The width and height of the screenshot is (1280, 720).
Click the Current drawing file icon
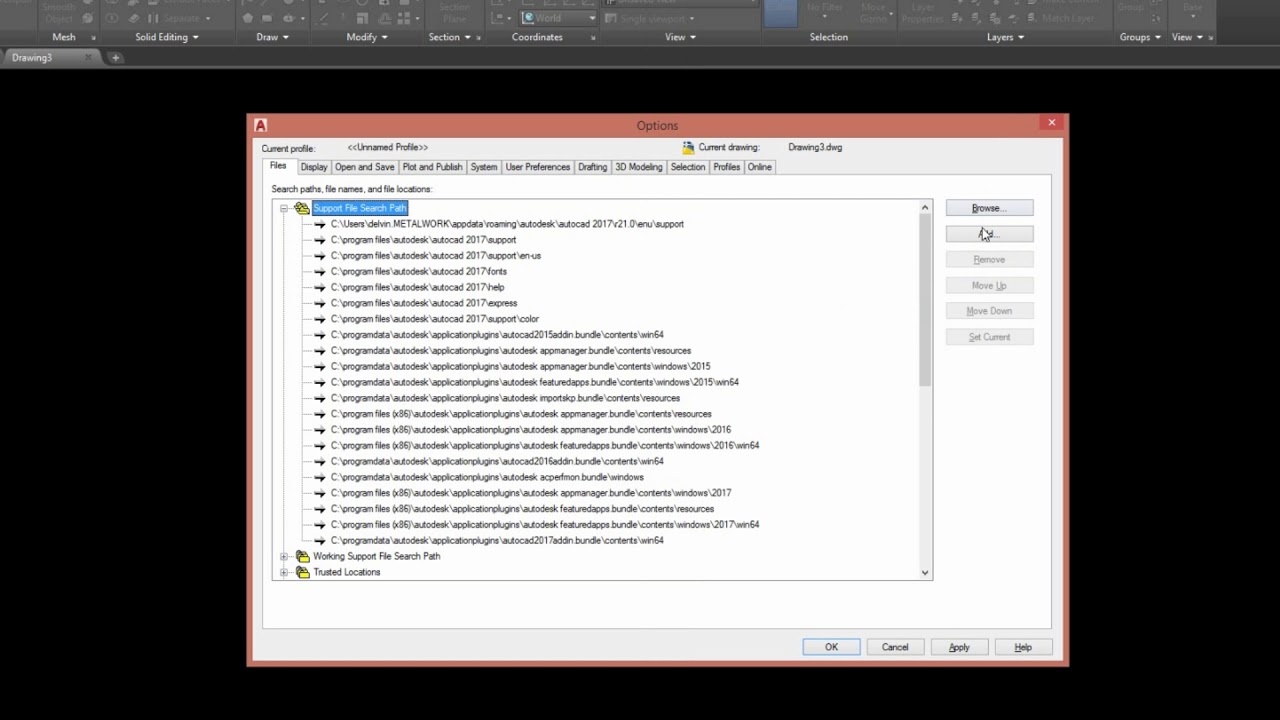688,148
